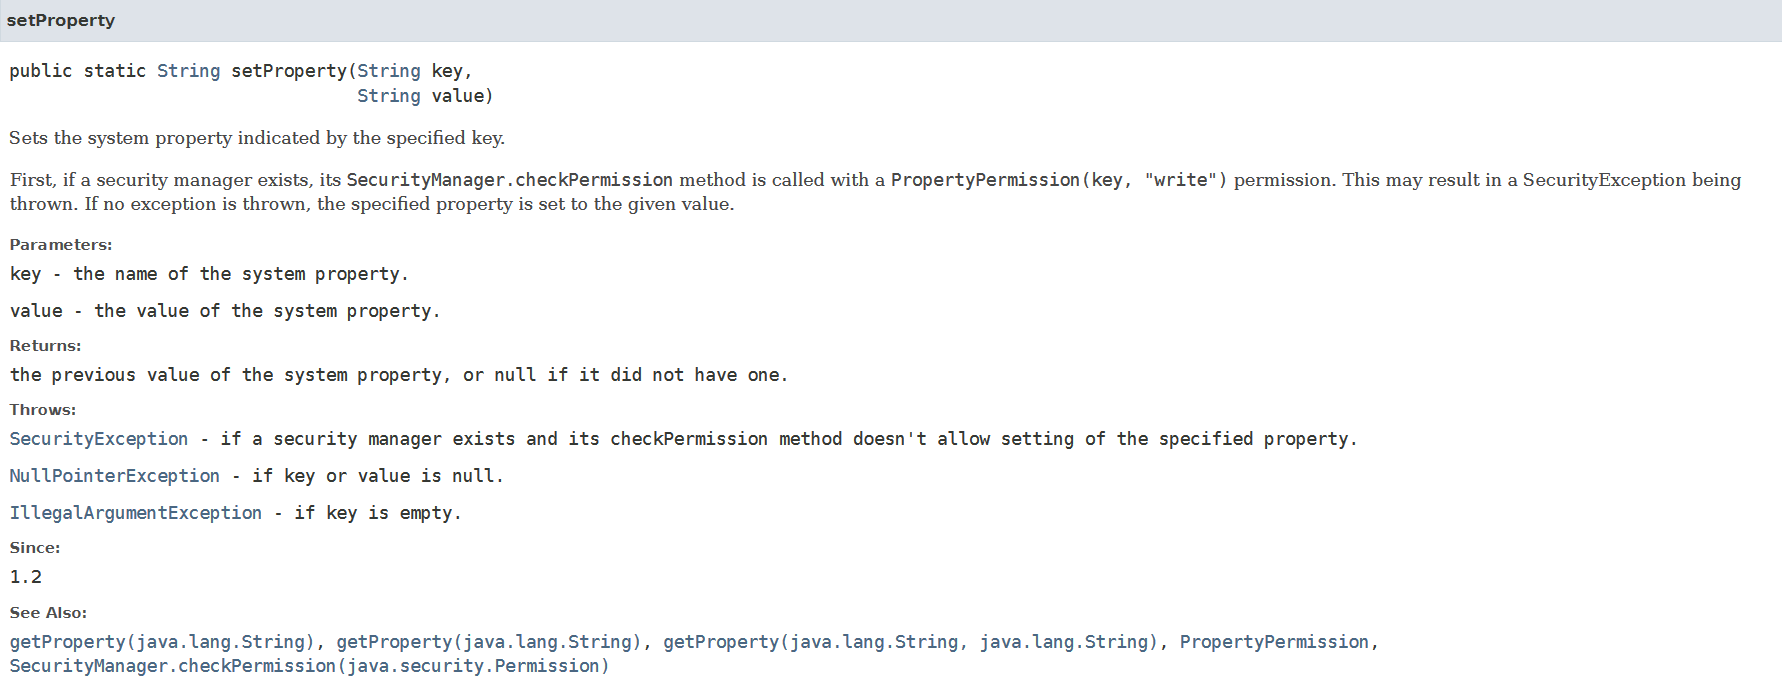Click the String return type link
This screenshot has width=1782, height=693.
pyautogui.click(x=188, y=71)
